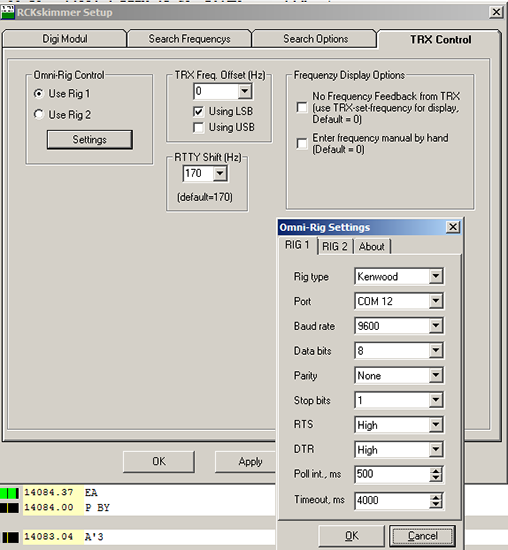Click the Timeout value field 4000
508x550 pixels.
pos(392,500)
